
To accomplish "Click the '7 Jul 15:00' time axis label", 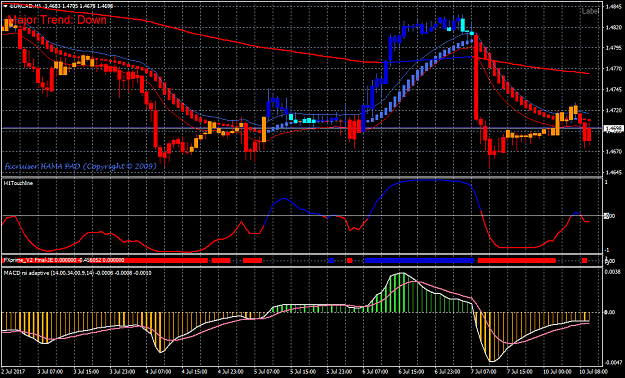I will [x=519, y=371].
